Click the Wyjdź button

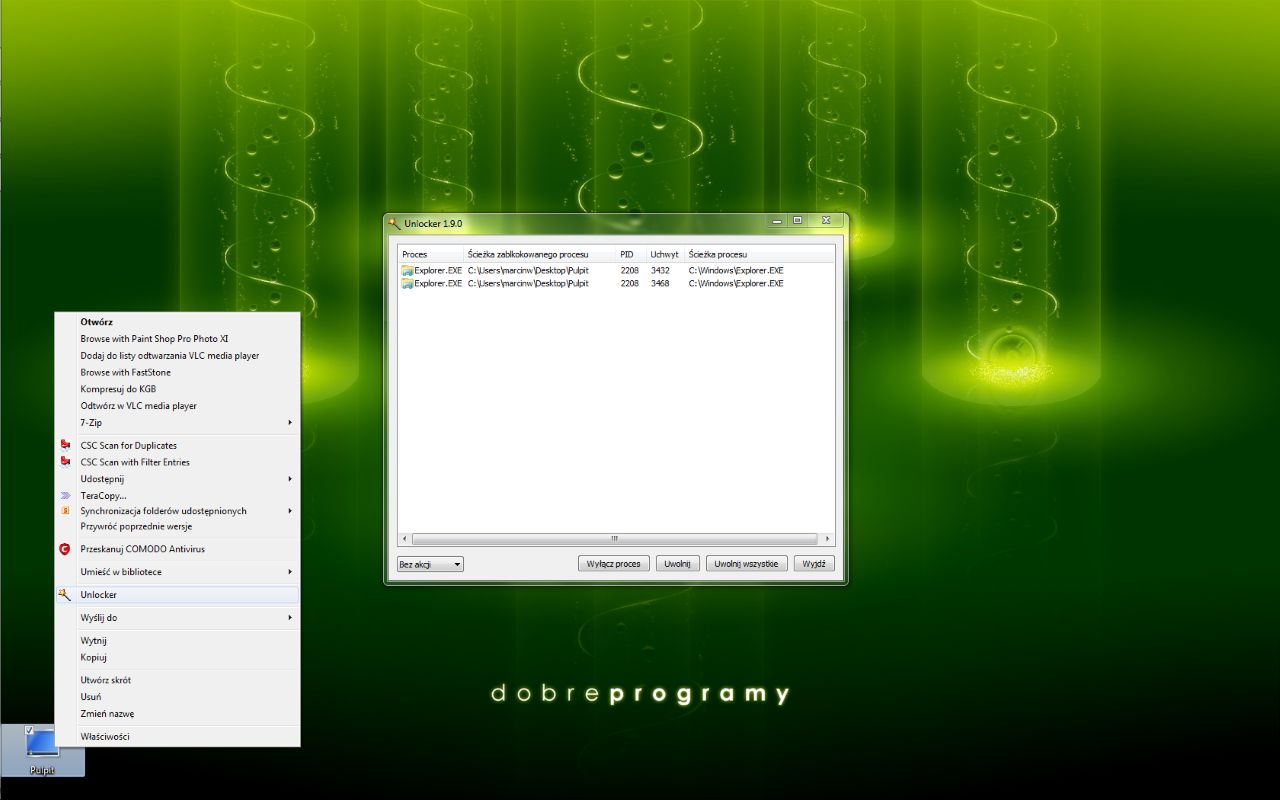point(814,564)
